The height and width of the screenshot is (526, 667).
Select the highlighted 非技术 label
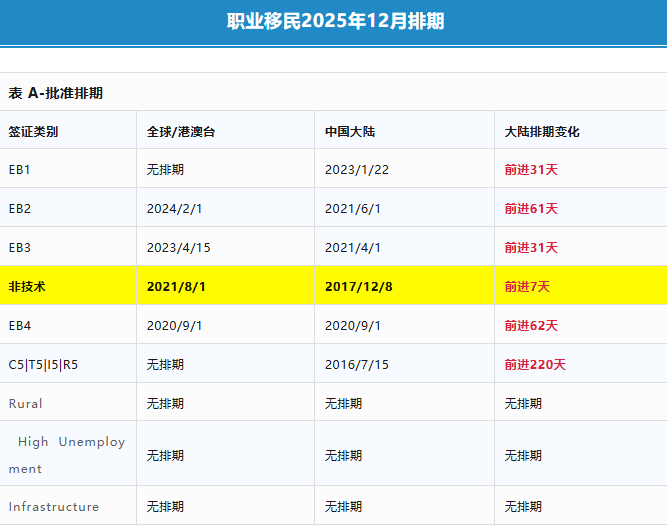(27, 287)
